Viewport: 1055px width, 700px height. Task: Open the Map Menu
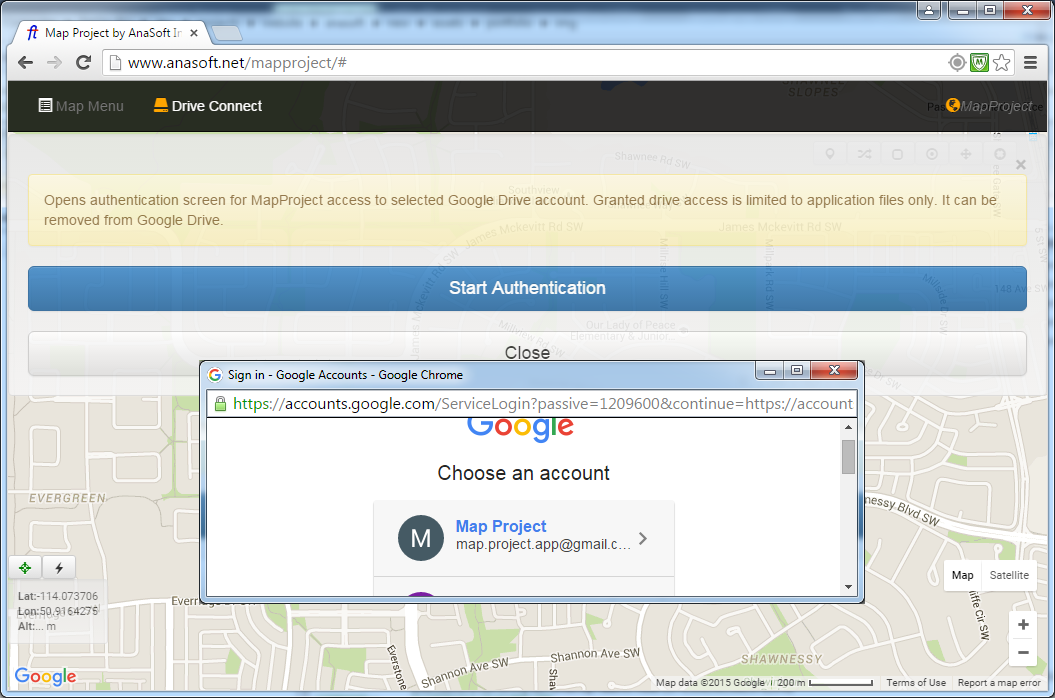point(81,106)
